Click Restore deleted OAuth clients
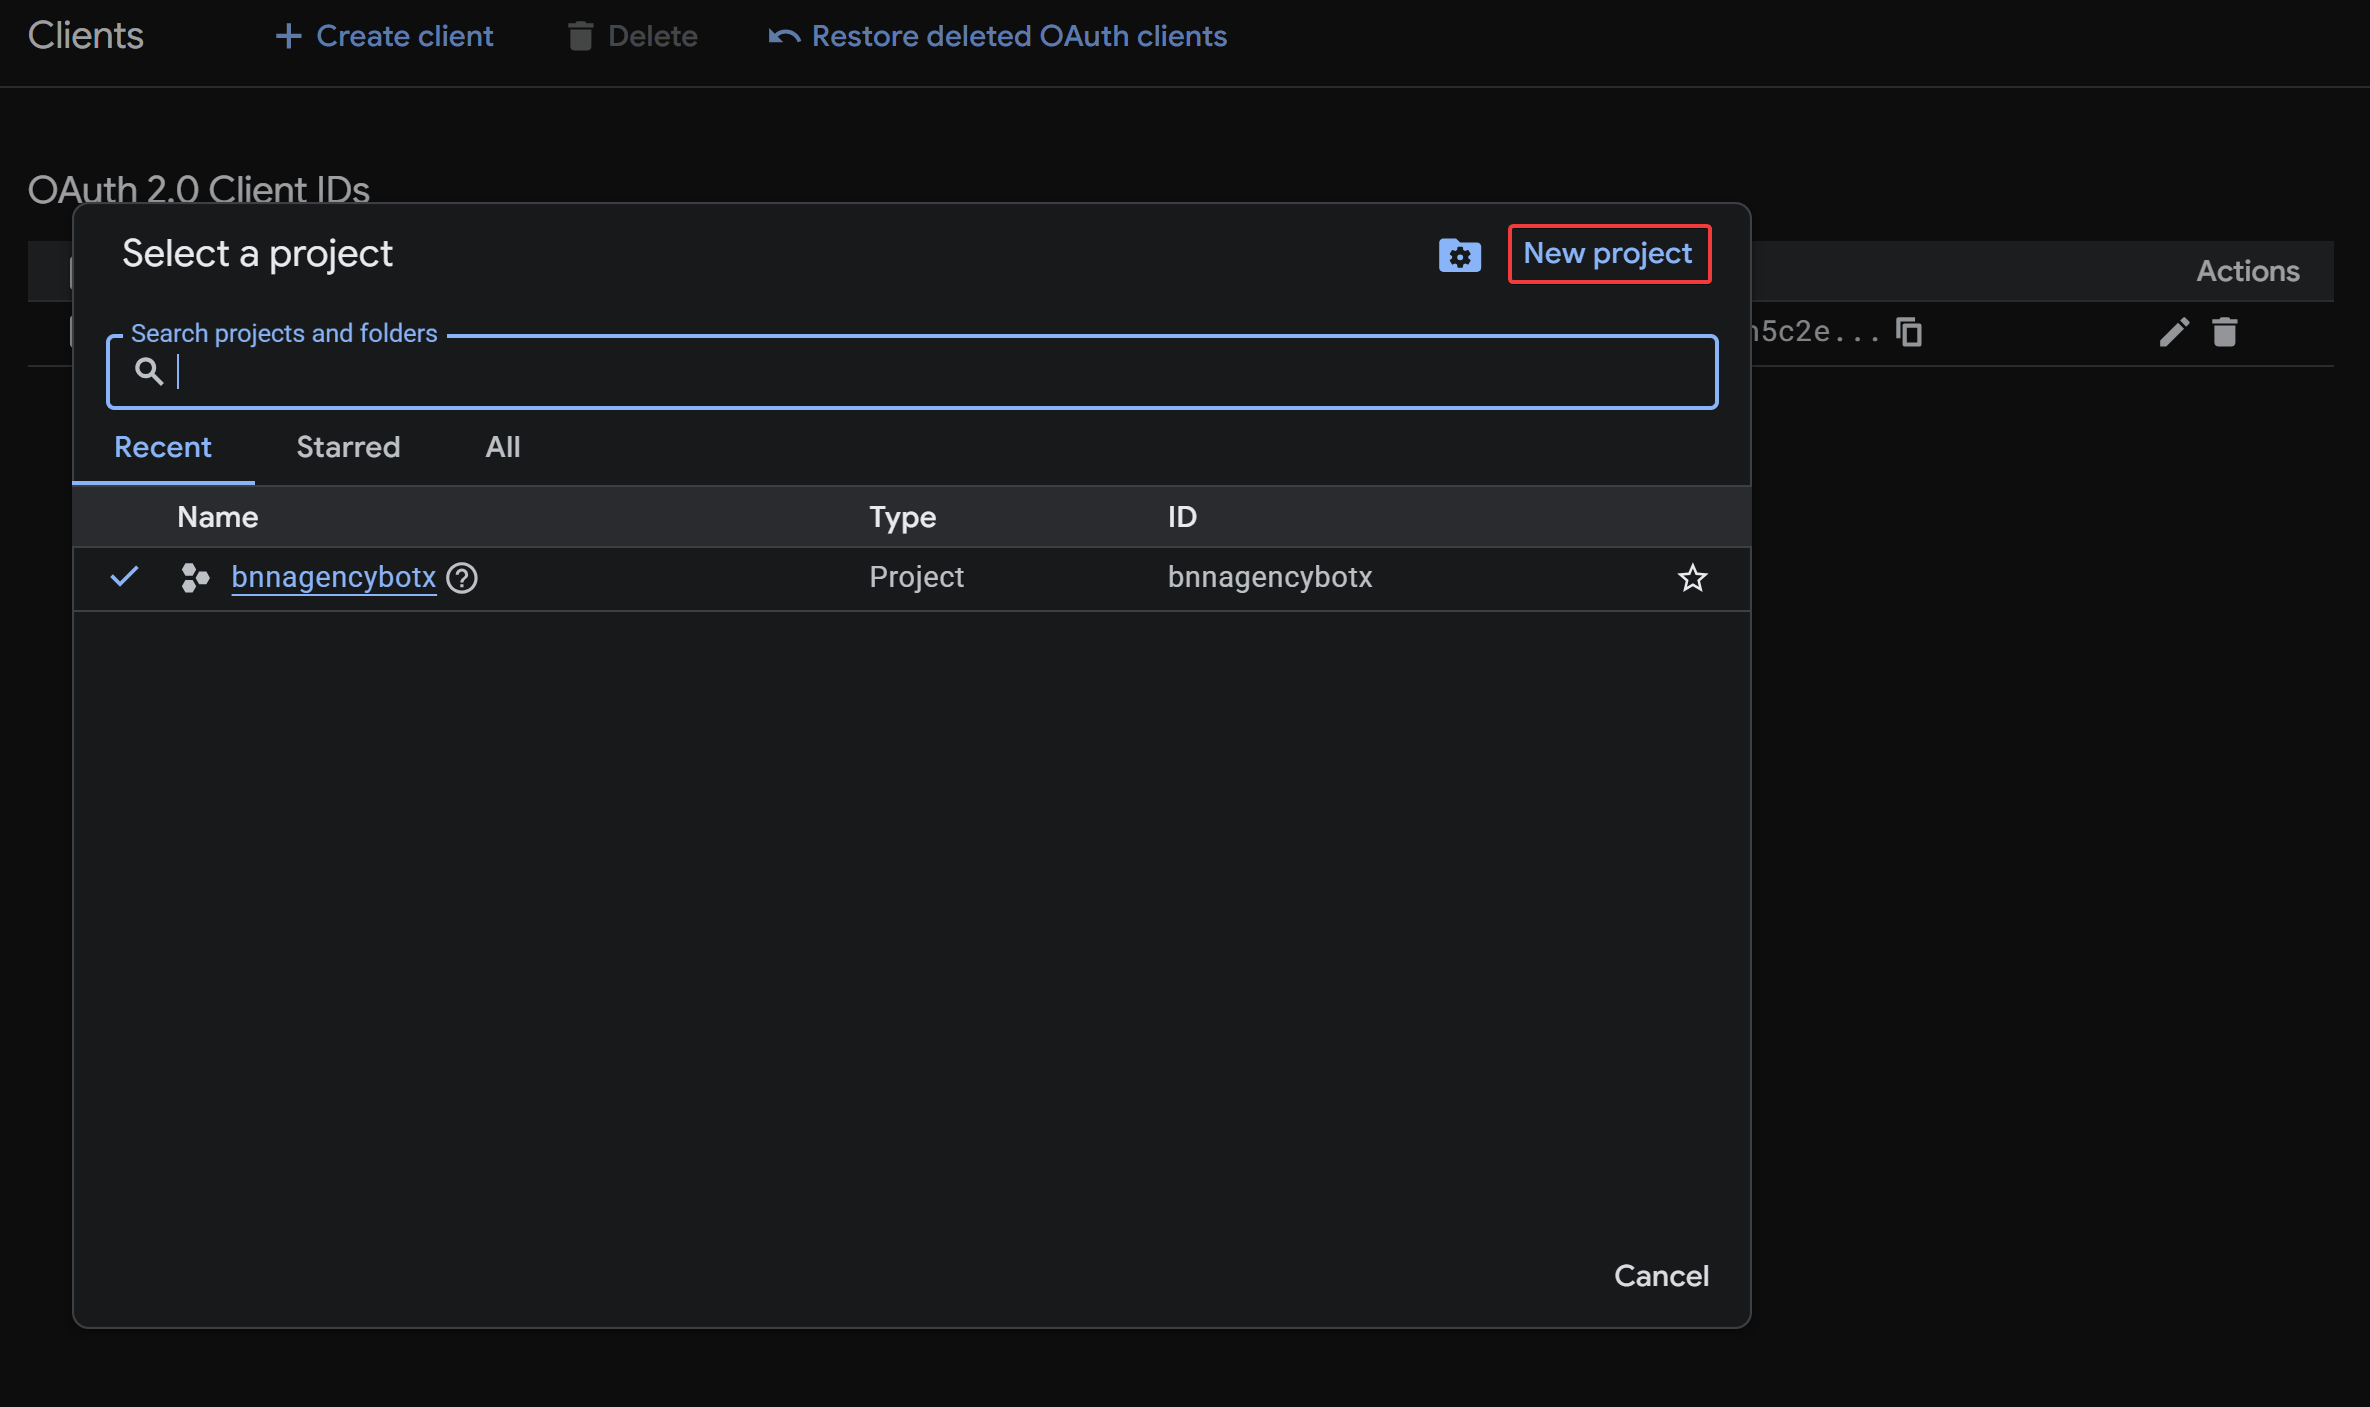 (x=997, y=36)
